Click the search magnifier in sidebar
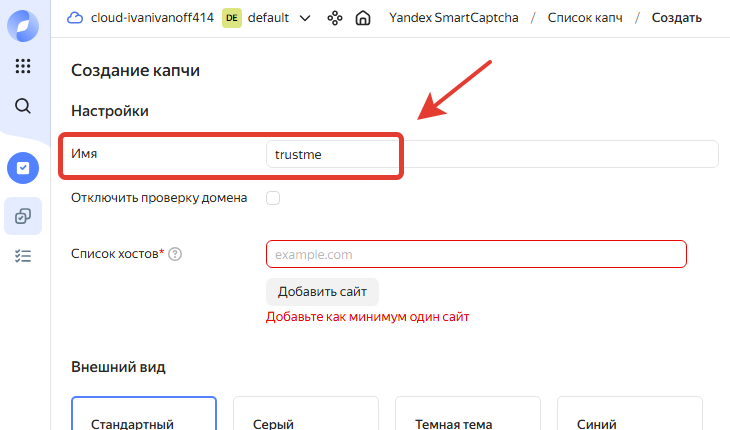 point(23,106)
